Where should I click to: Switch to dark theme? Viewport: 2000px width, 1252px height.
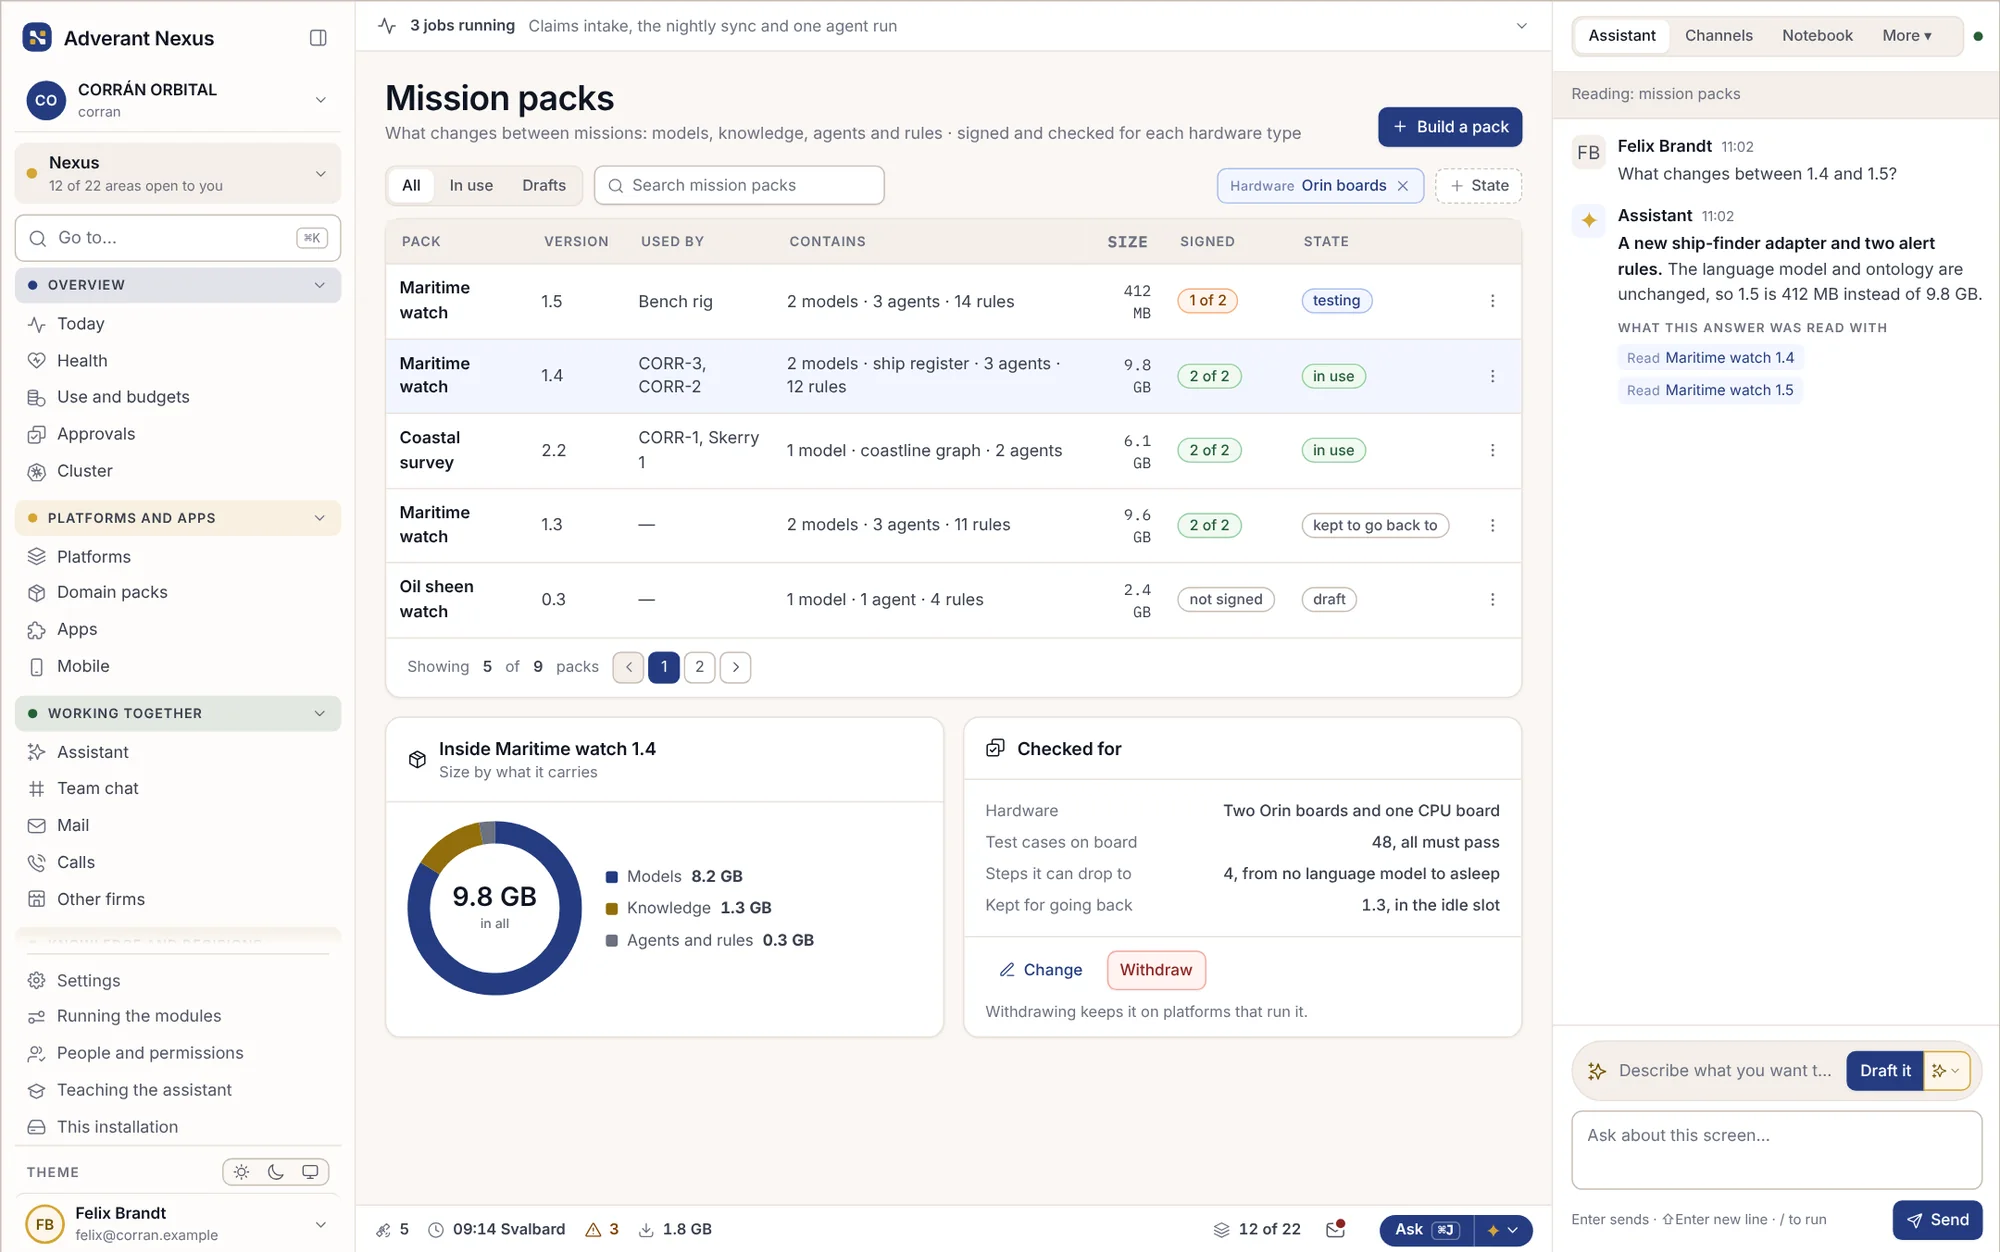tap(276, 1172)
